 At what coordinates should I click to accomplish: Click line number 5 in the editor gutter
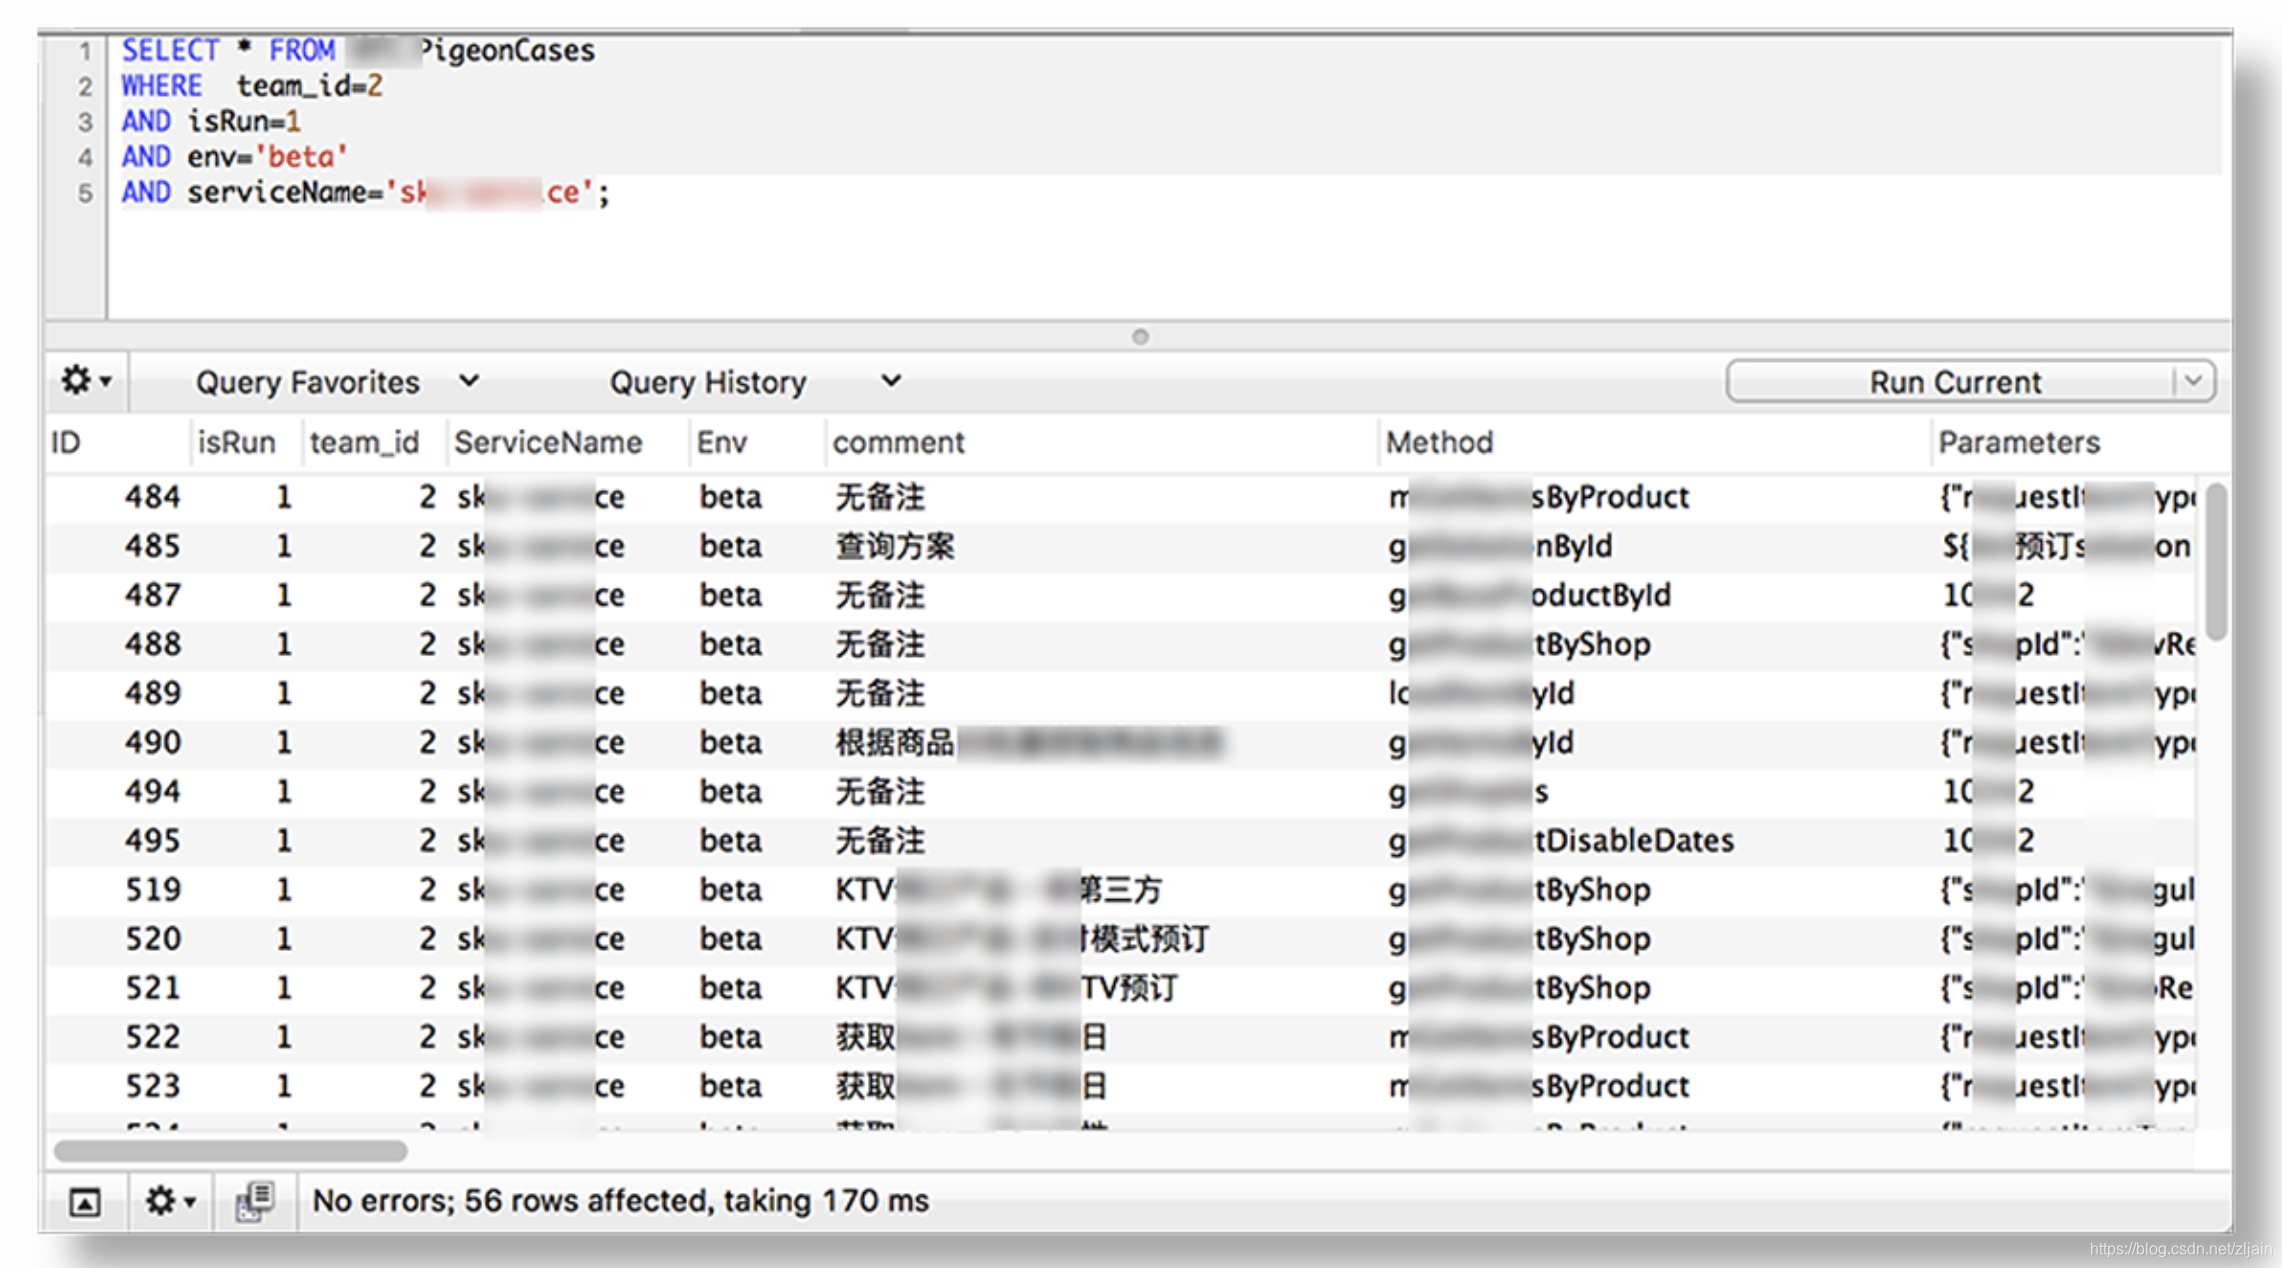click(x=85, y=193)
